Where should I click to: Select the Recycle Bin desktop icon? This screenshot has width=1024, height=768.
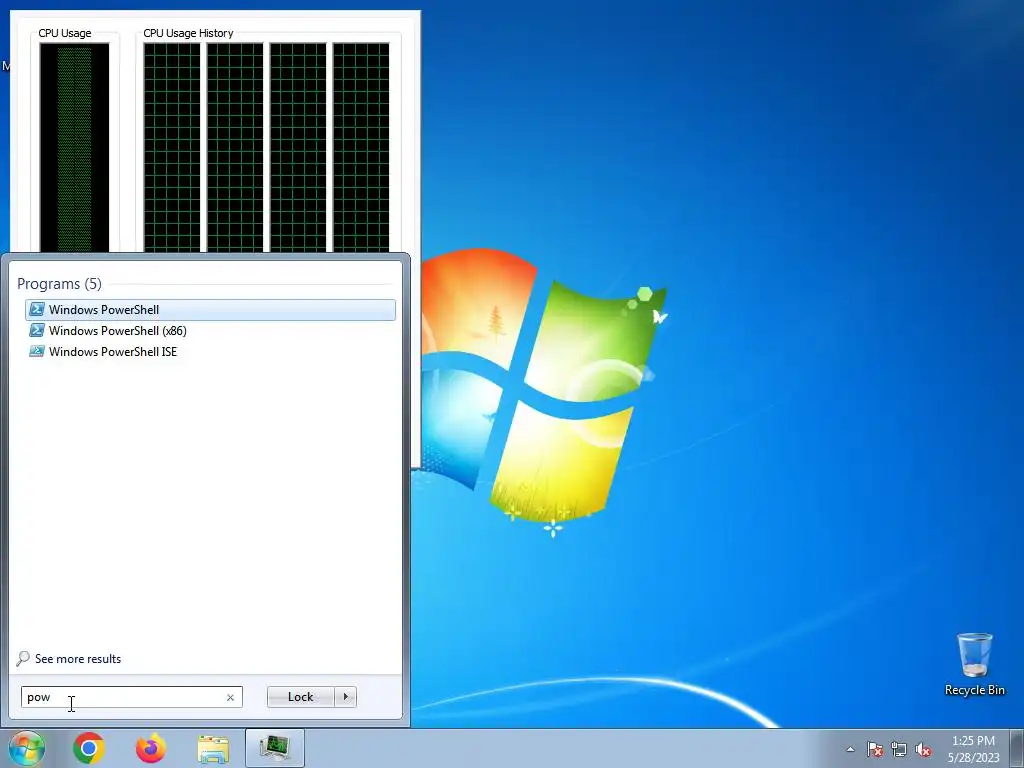coord(974,664)
